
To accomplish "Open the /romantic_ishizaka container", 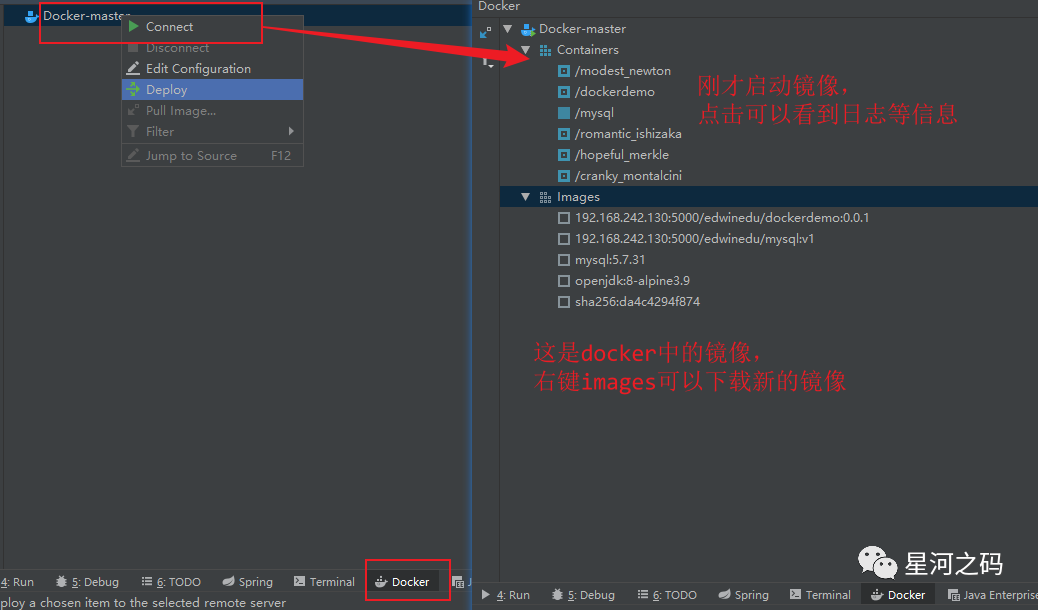I will coord(628,134).
